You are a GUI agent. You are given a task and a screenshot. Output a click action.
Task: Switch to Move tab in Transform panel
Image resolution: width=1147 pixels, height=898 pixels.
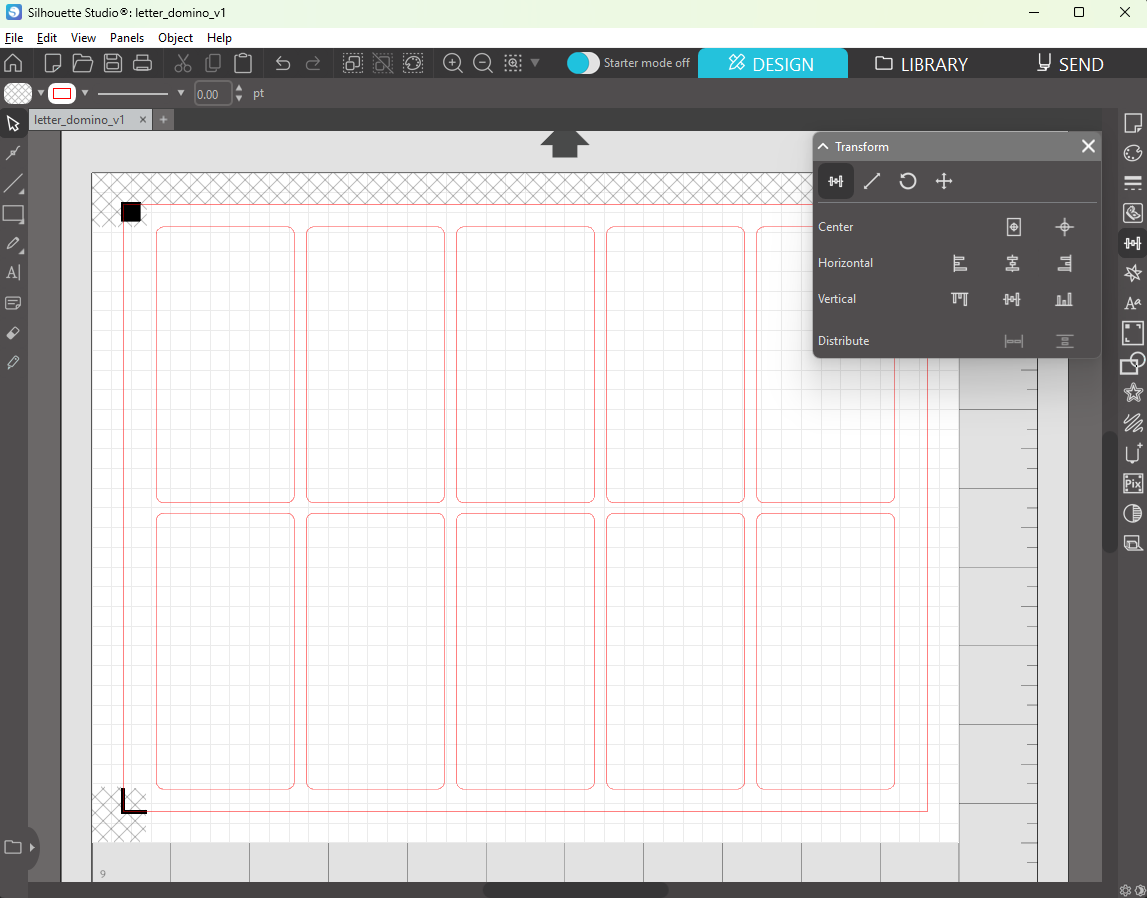click(x=944, y=181)
